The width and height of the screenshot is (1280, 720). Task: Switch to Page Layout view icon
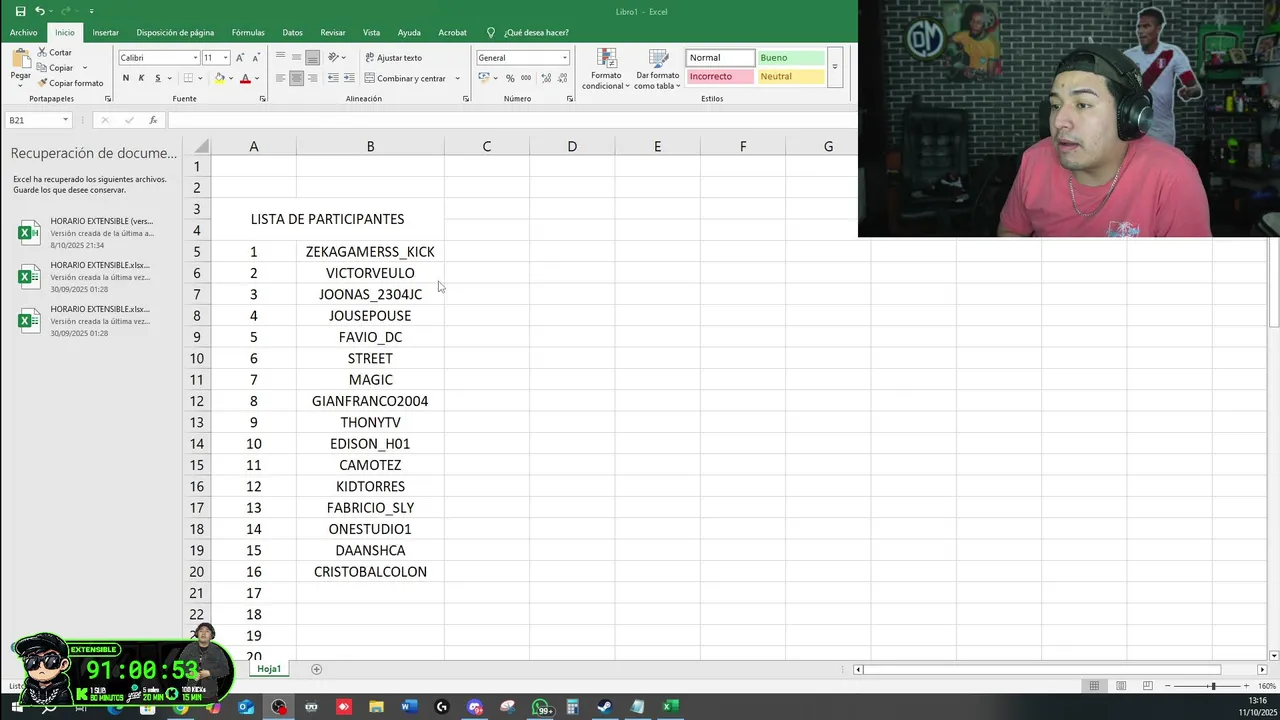1121,686
